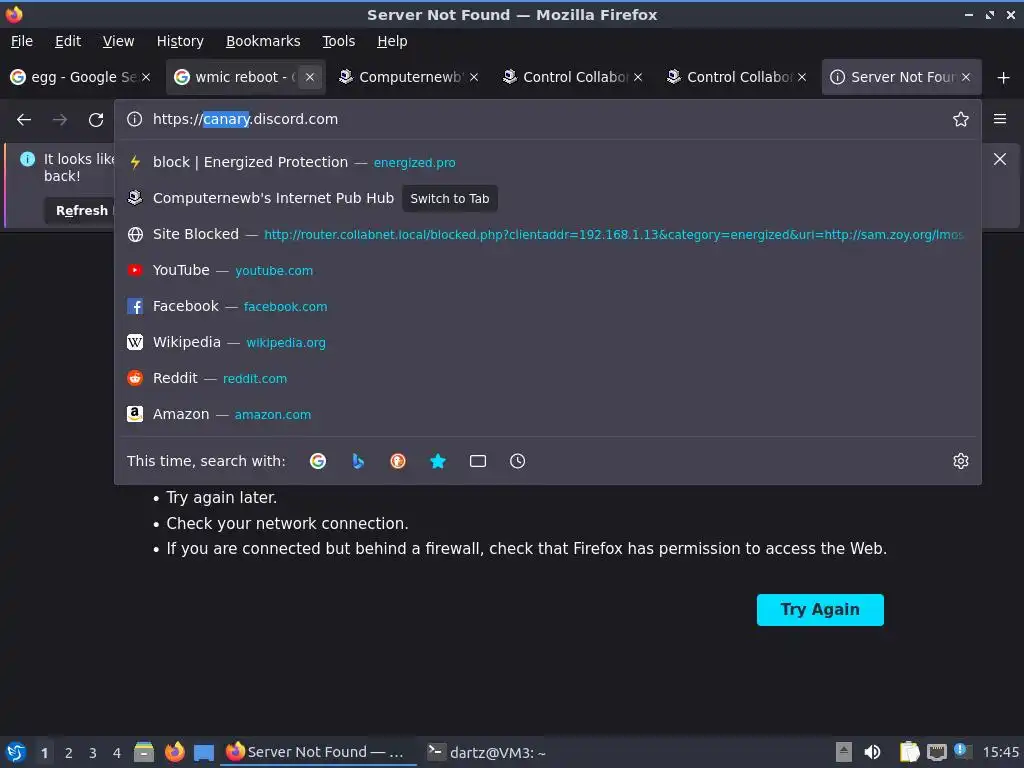1024x768 pixels.
Task: Choose the YouTube suggestion
Action: point(547,270)
